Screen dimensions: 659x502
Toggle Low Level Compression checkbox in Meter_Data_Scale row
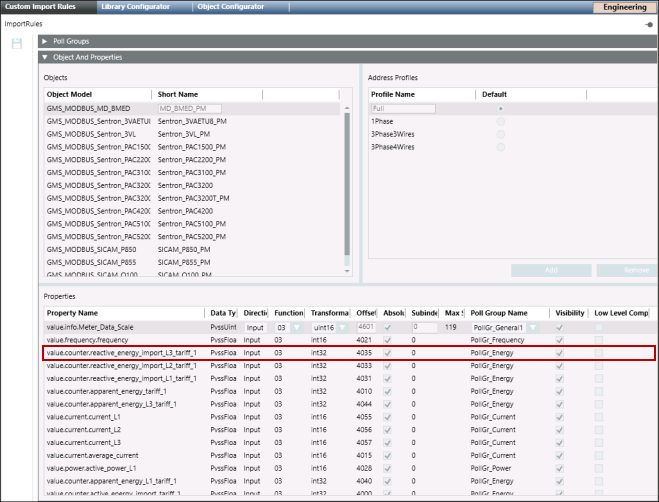tap(599, 327)
